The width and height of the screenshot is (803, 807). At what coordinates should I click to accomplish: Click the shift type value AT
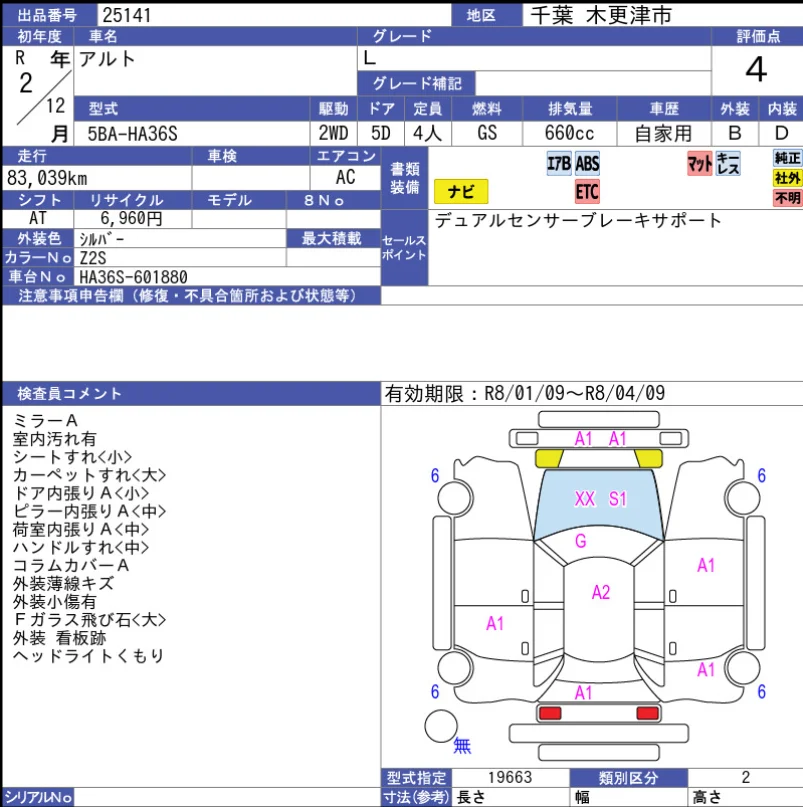[38, 218]
